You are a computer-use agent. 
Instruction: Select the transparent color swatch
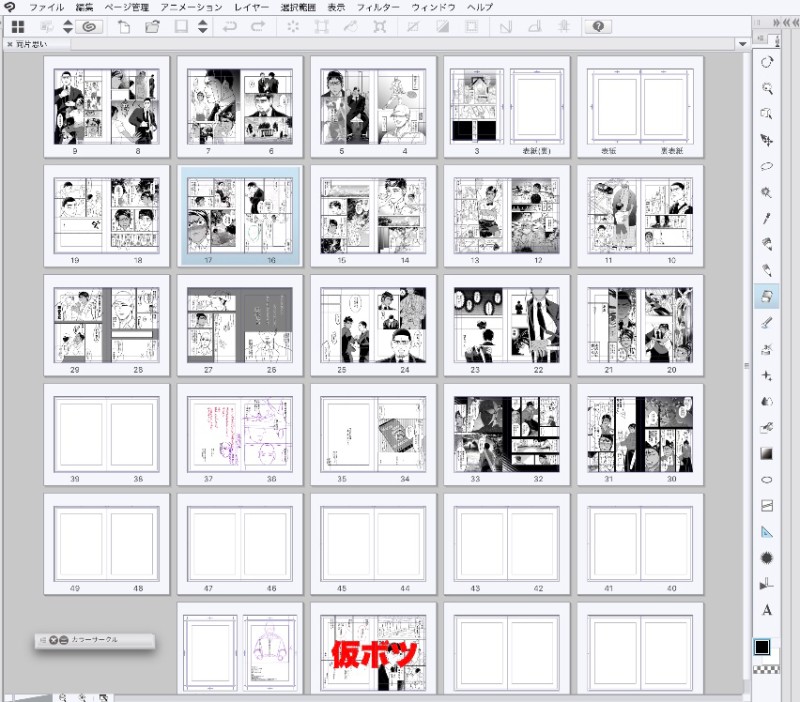(767, 669)
